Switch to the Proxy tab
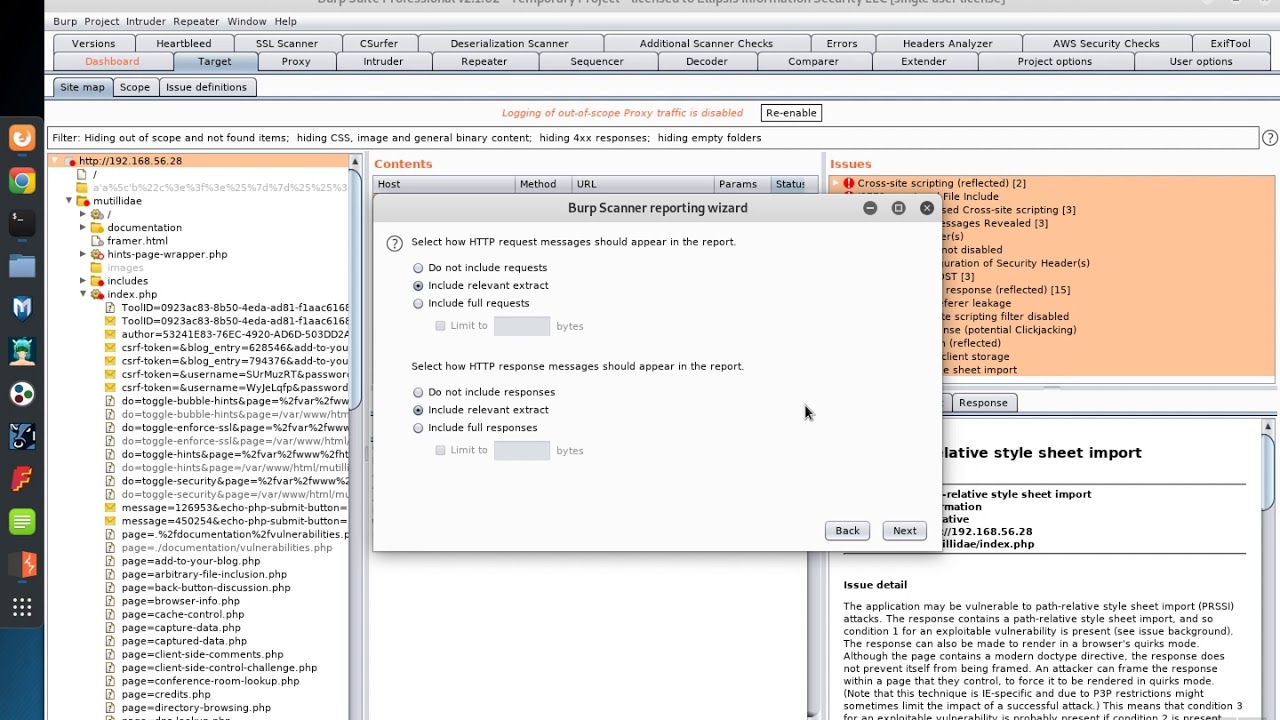Viewport: 1280px width, 720px height. [296, 61]
